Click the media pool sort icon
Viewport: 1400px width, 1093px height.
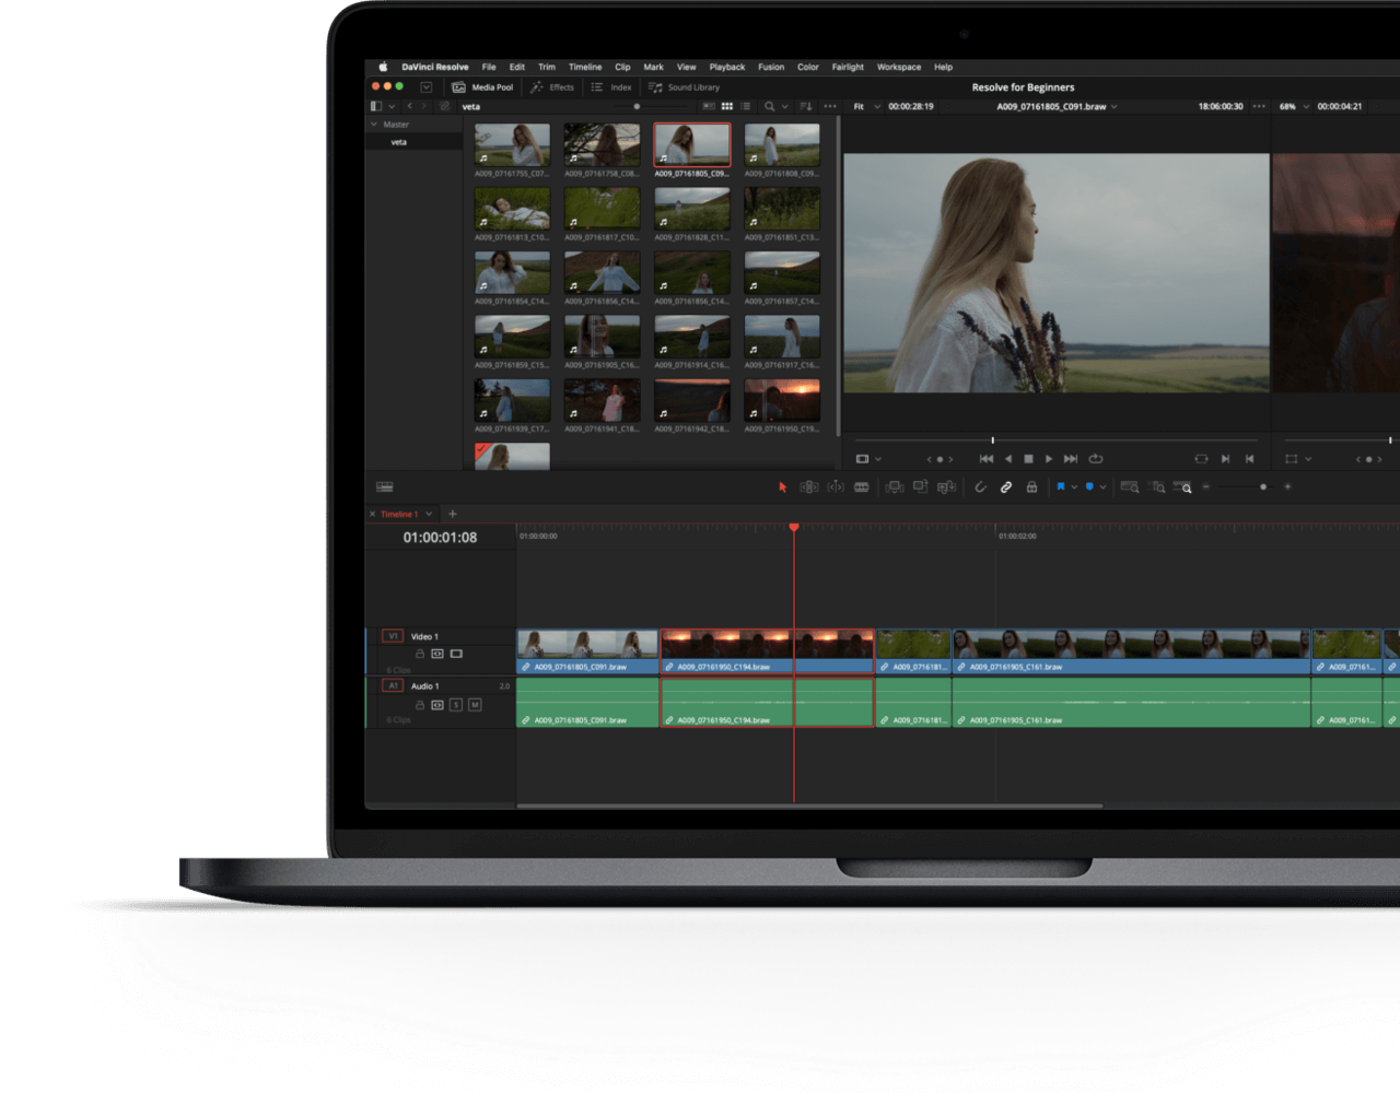[806, 106]
